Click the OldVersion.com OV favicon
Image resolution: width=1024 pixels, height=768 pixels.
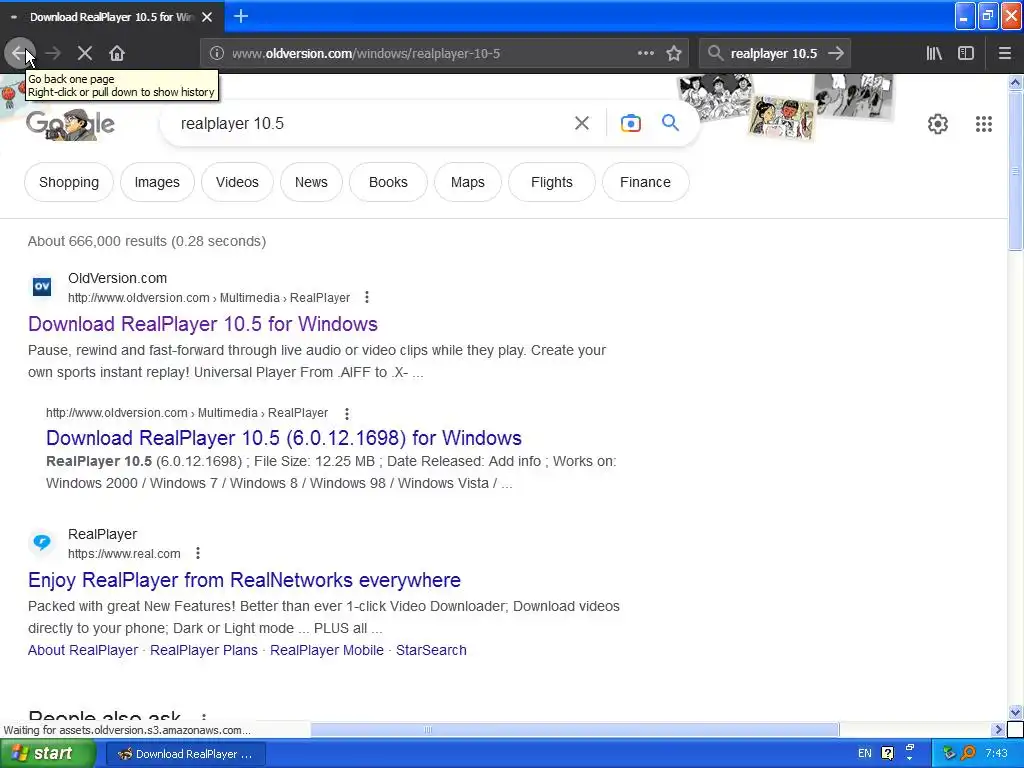pos(42,286)
